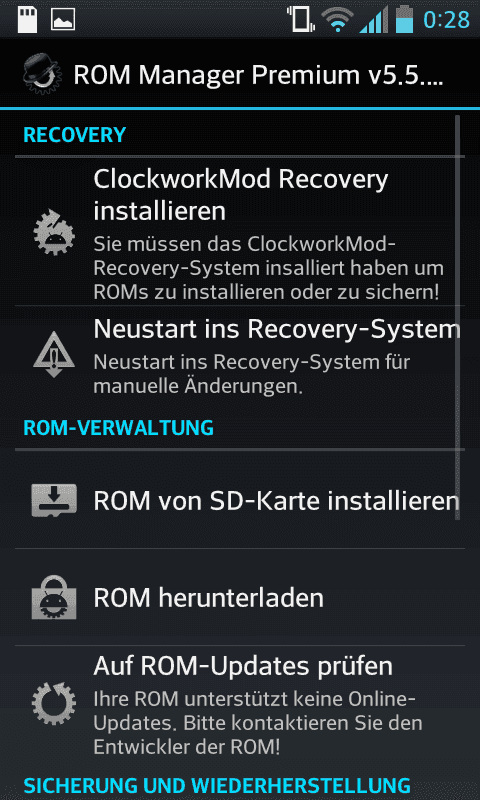Tap the SD card notification icon
480x800 pixels.
click(x=27, y=19)
